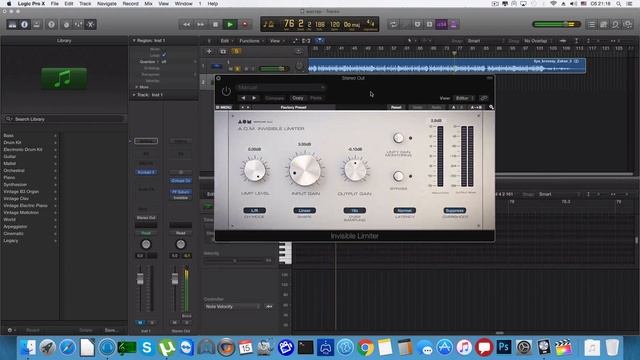Expand the Track Inst 1 inspector section
This screenshot has height=360, width=640.
[134, 95]
